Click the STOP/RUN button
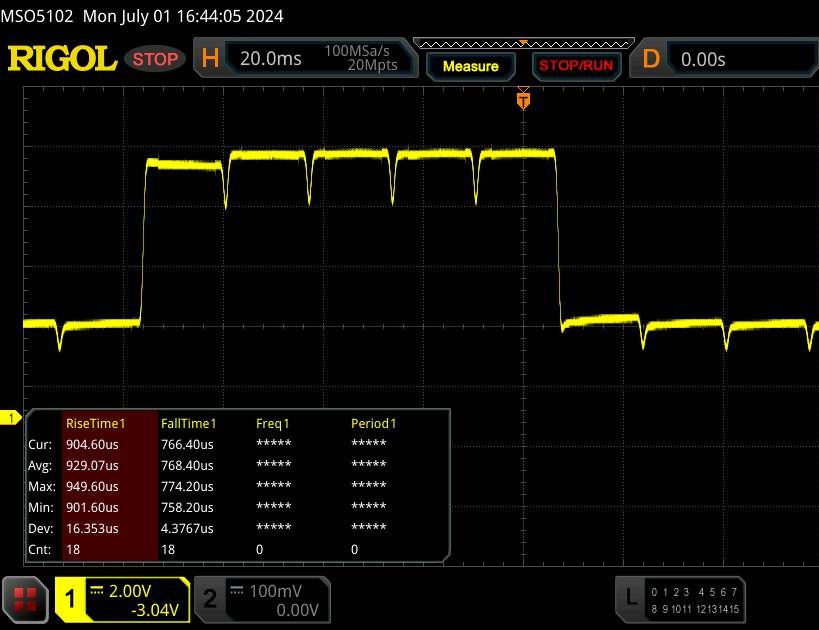This screenshot has width=819, height=630. 576,66
